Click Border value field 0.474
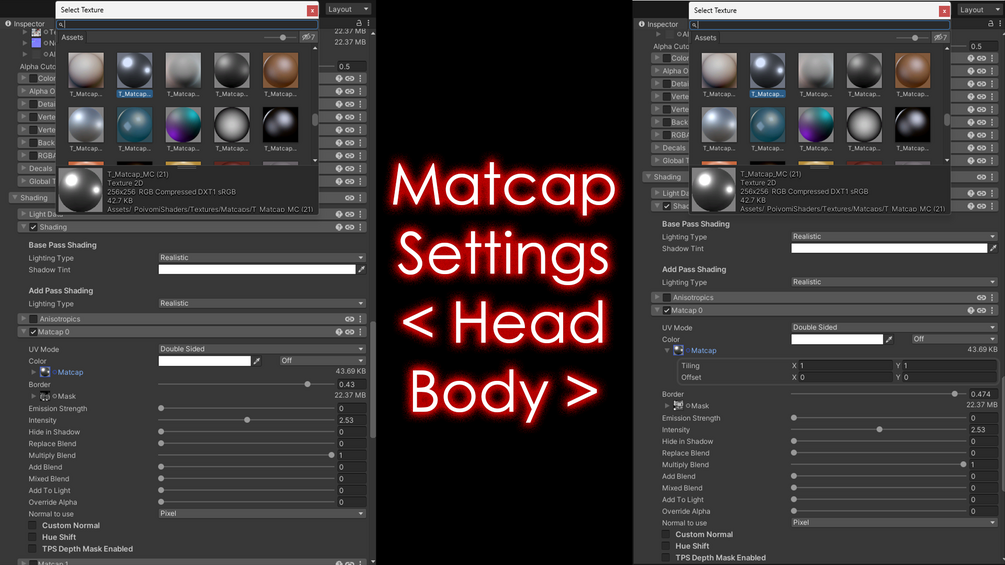Viewport: 1005px width, 565px height. [983, 394]
